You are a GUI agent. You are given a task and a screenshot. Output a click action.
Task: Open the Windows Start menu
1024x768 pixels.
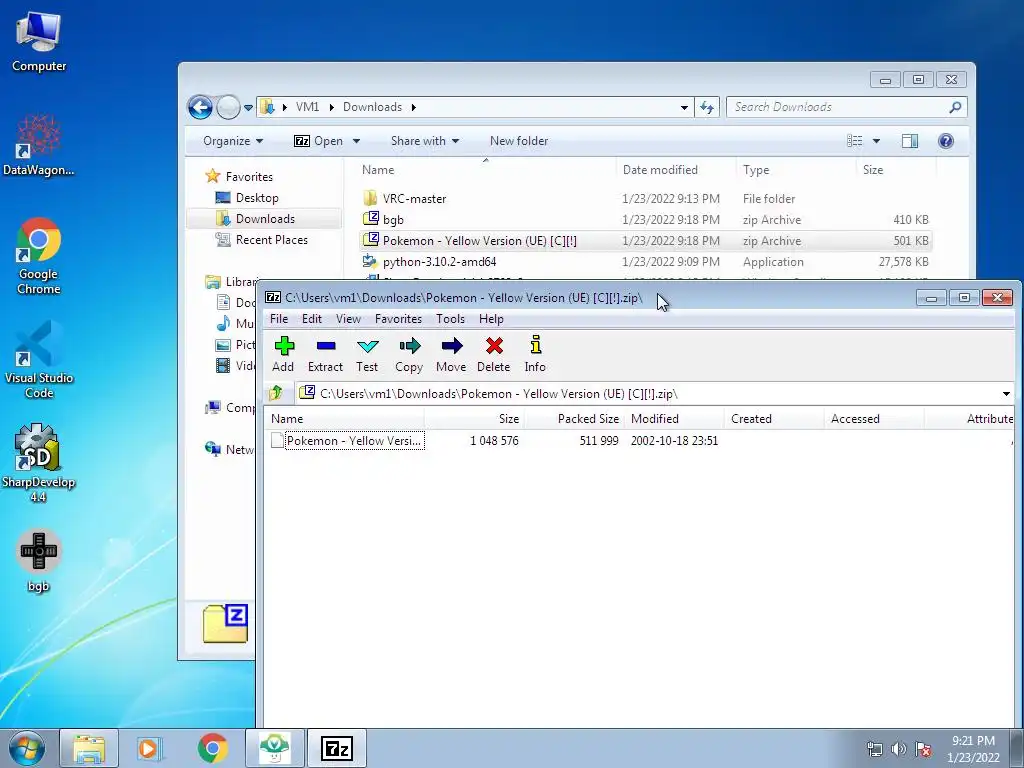(27, 748)
